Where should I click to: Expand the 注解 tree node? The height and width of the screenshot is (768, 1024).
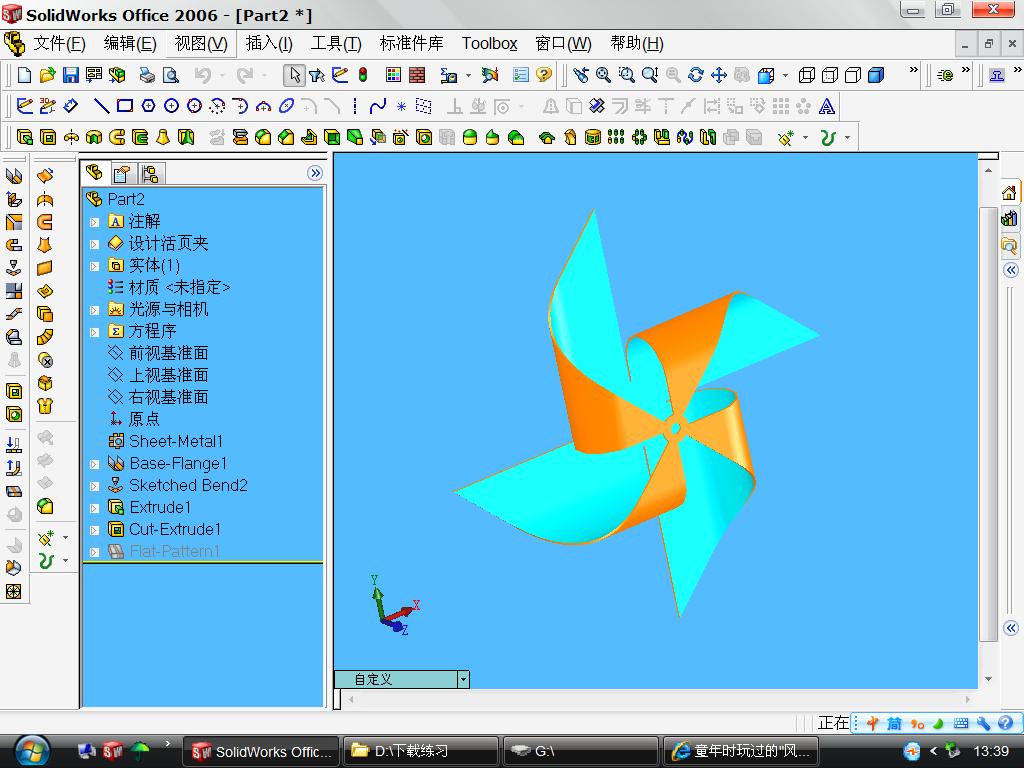click(94, 222)
